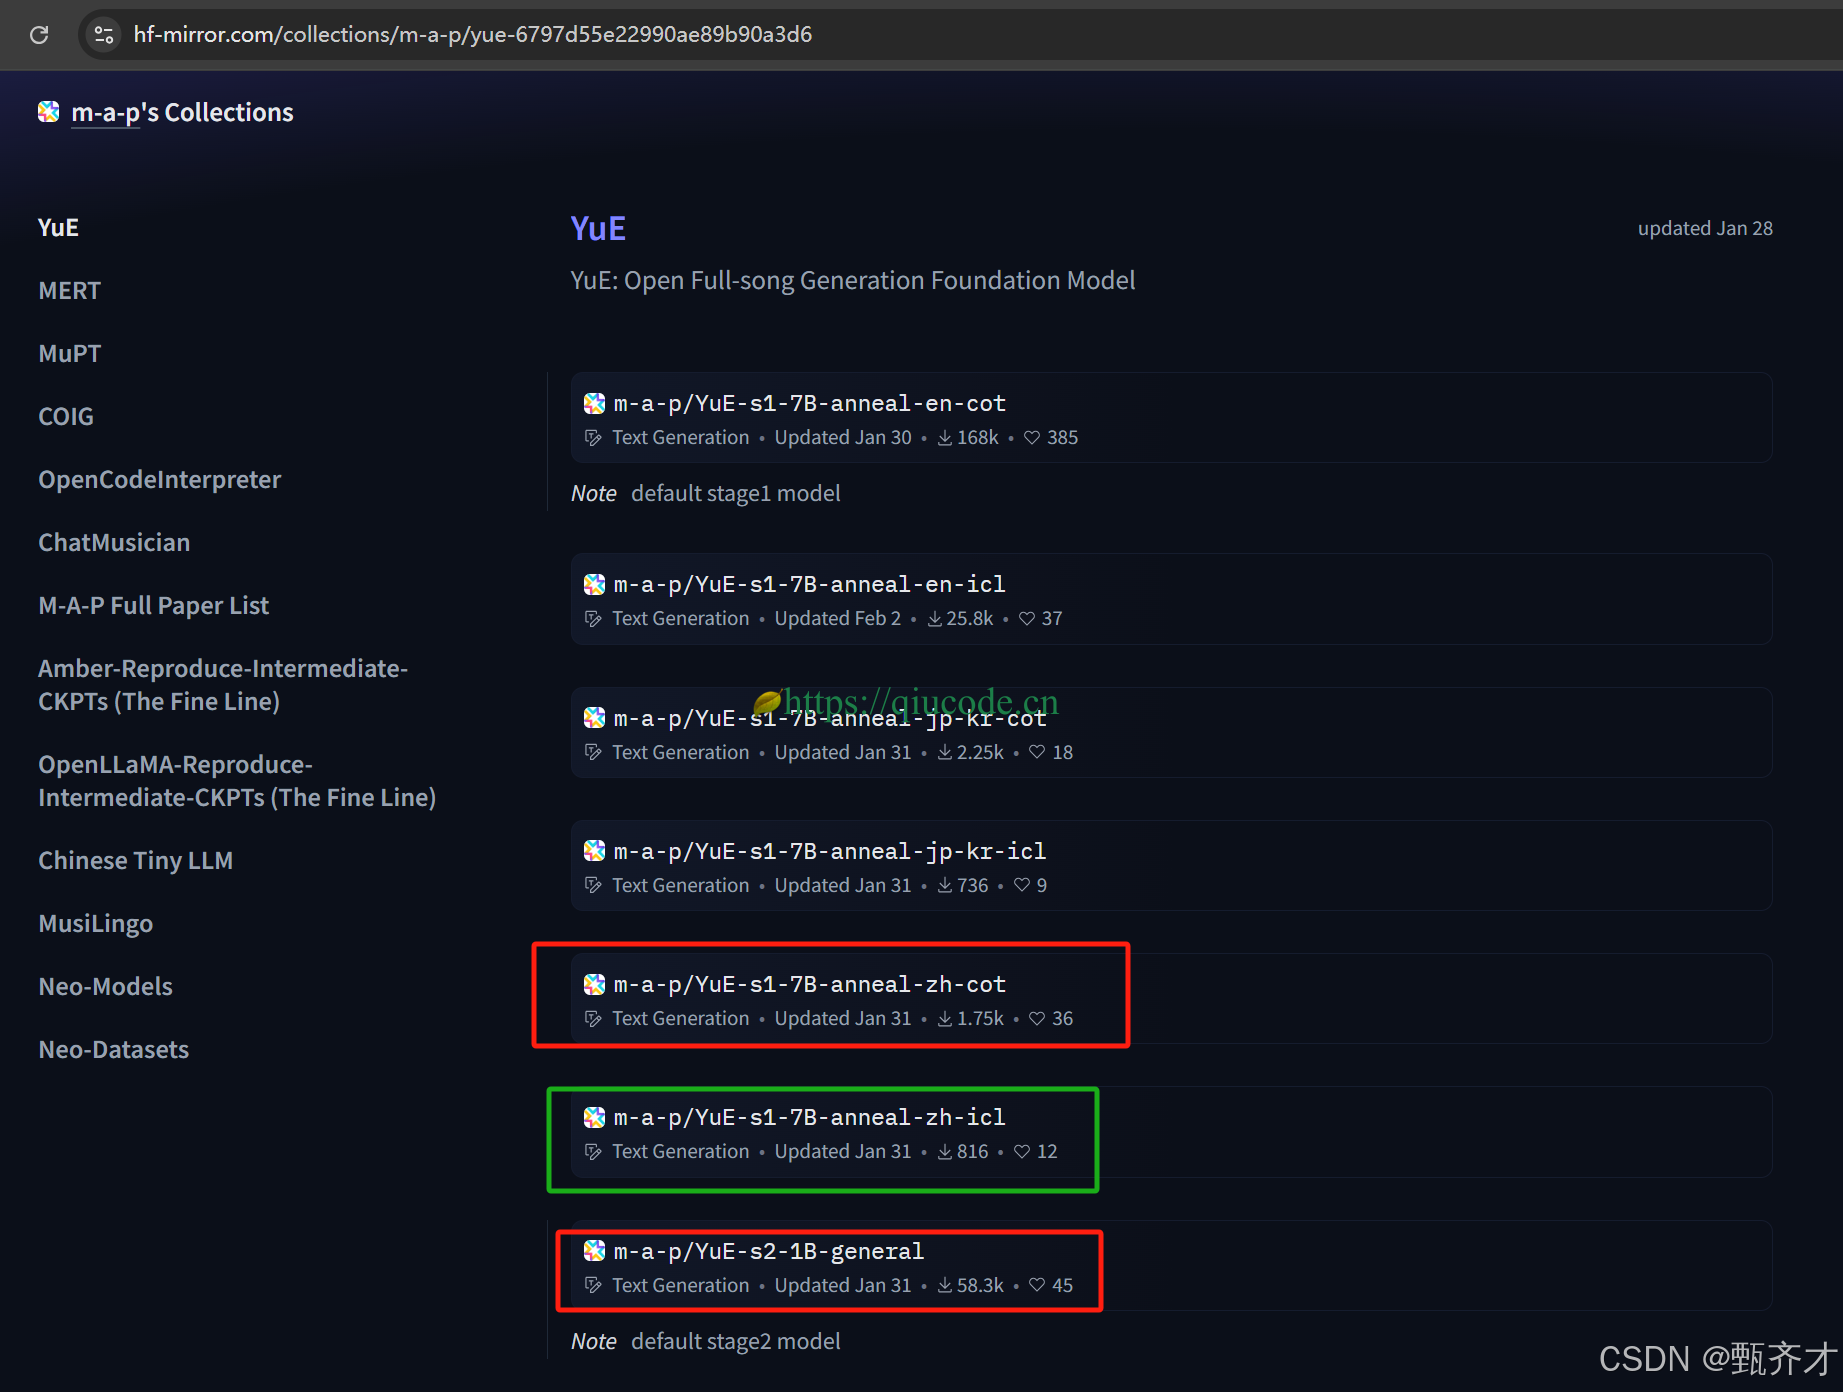
Task: Open YuE-s1-7B-anneal-zh-cot model card
Action: [1171, 999]
